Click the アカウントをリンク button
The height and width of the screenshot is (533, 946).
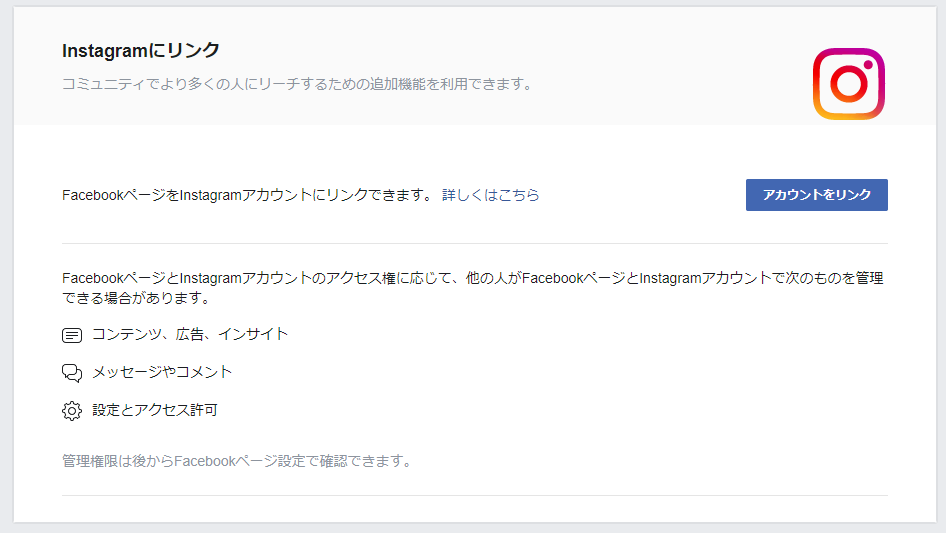click(816, 195)
